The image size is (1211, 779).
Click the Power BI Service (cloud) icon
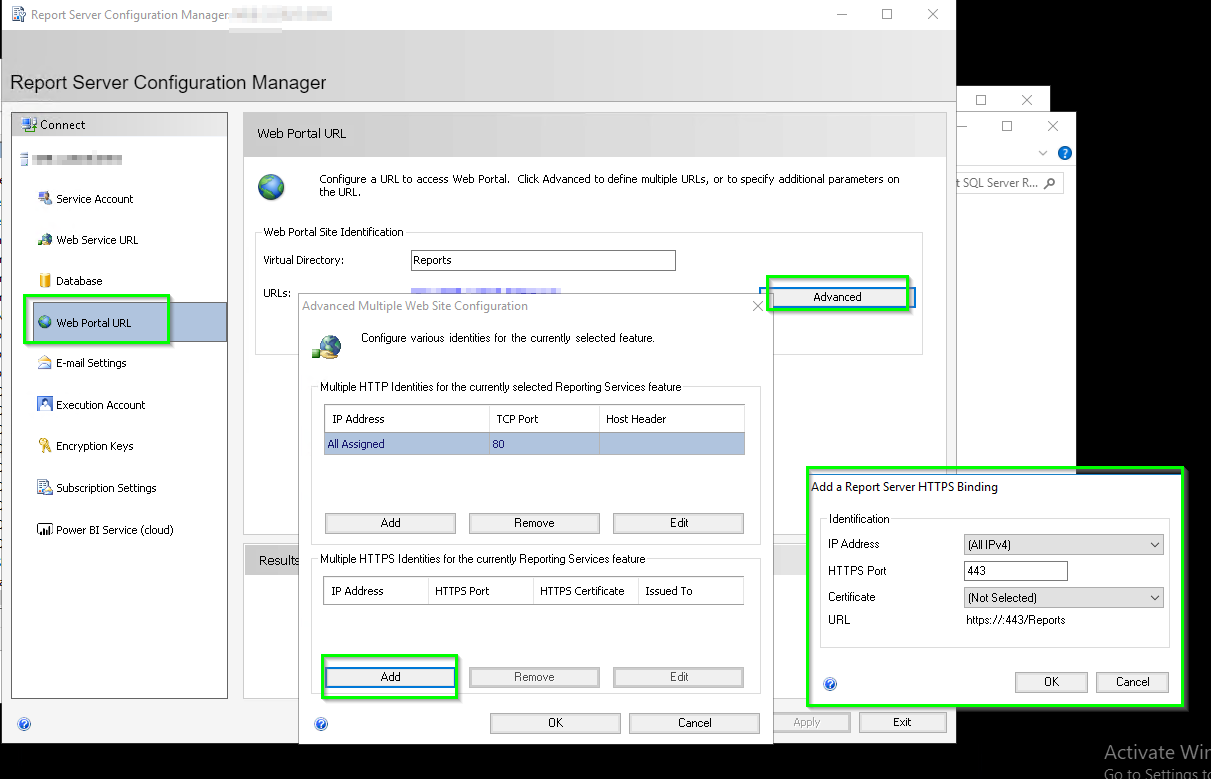click(44, 529)
